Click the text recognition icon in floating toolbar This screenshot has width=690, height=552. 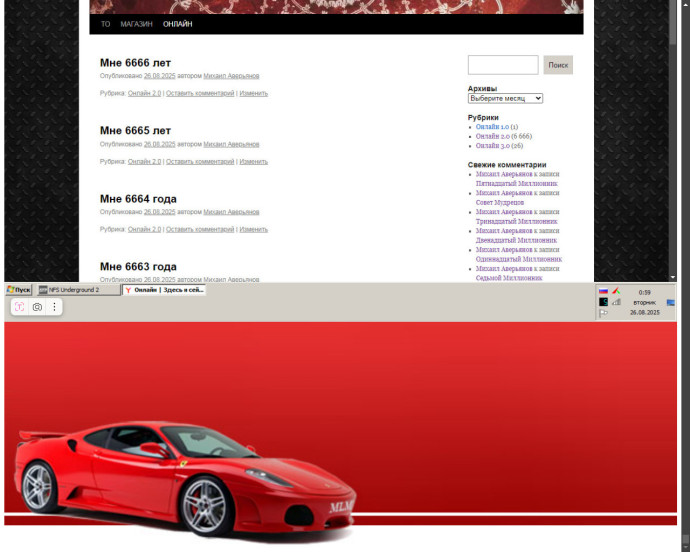point(19,307)
